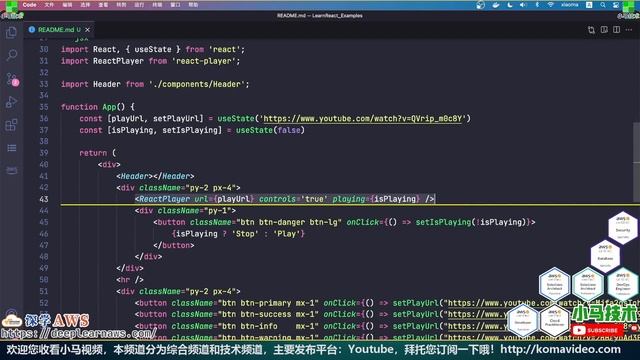Open Control Center menu bar icon

(616, 5)
